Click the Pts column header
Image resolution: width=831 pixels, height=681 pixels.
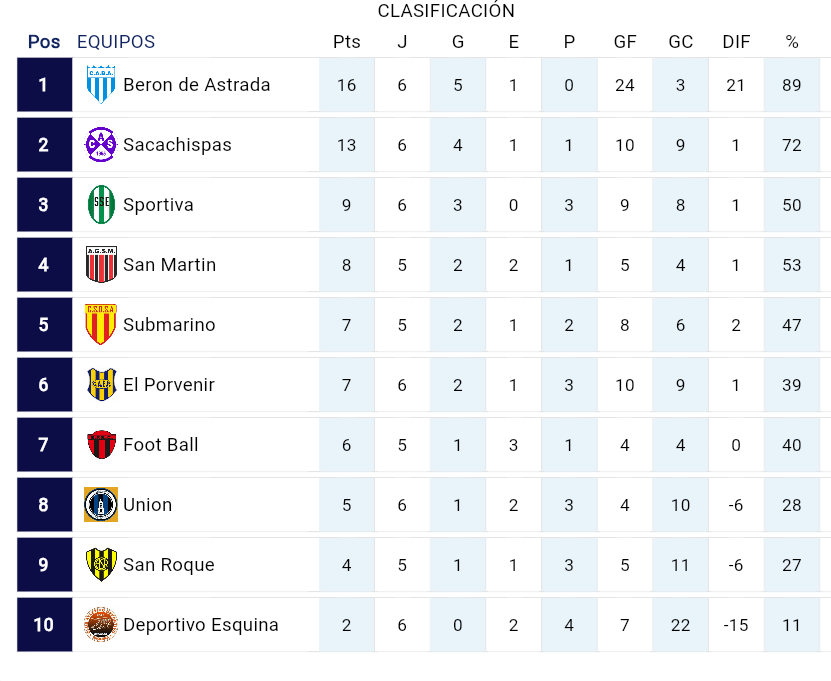point(347,42)
